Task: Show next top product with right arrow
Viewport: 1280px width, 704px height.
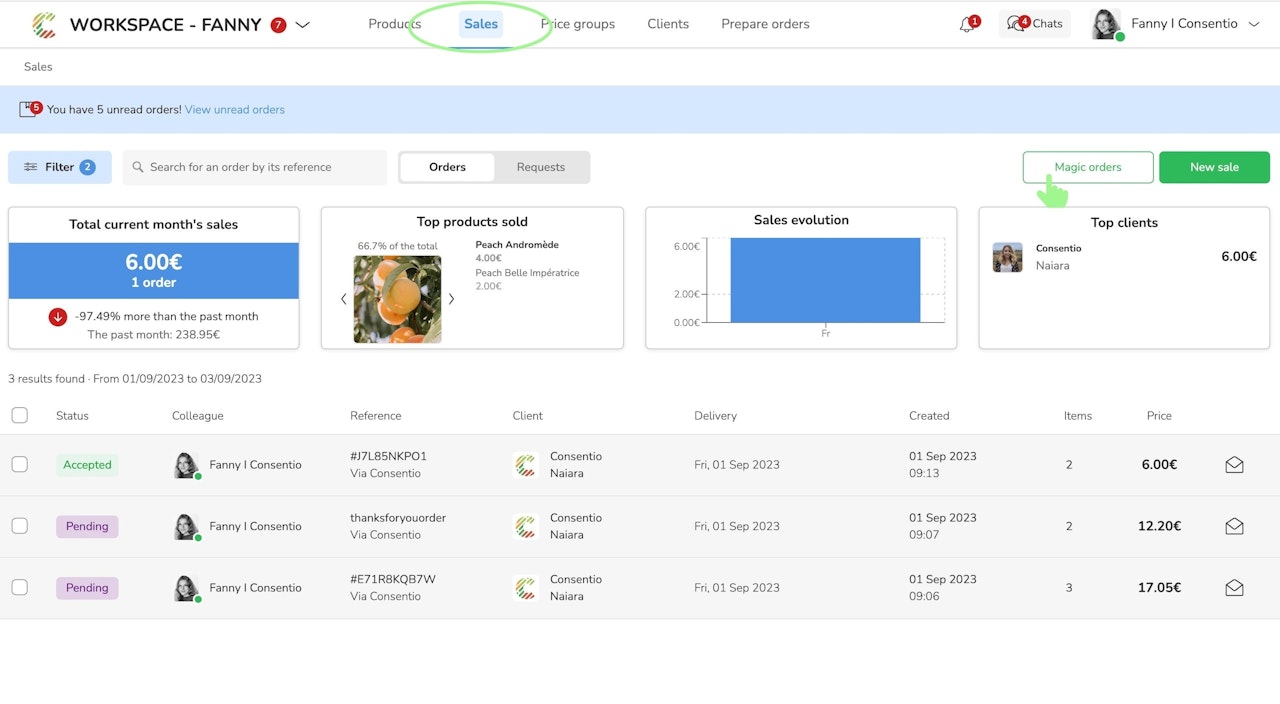Action: (x=451, y=299)
